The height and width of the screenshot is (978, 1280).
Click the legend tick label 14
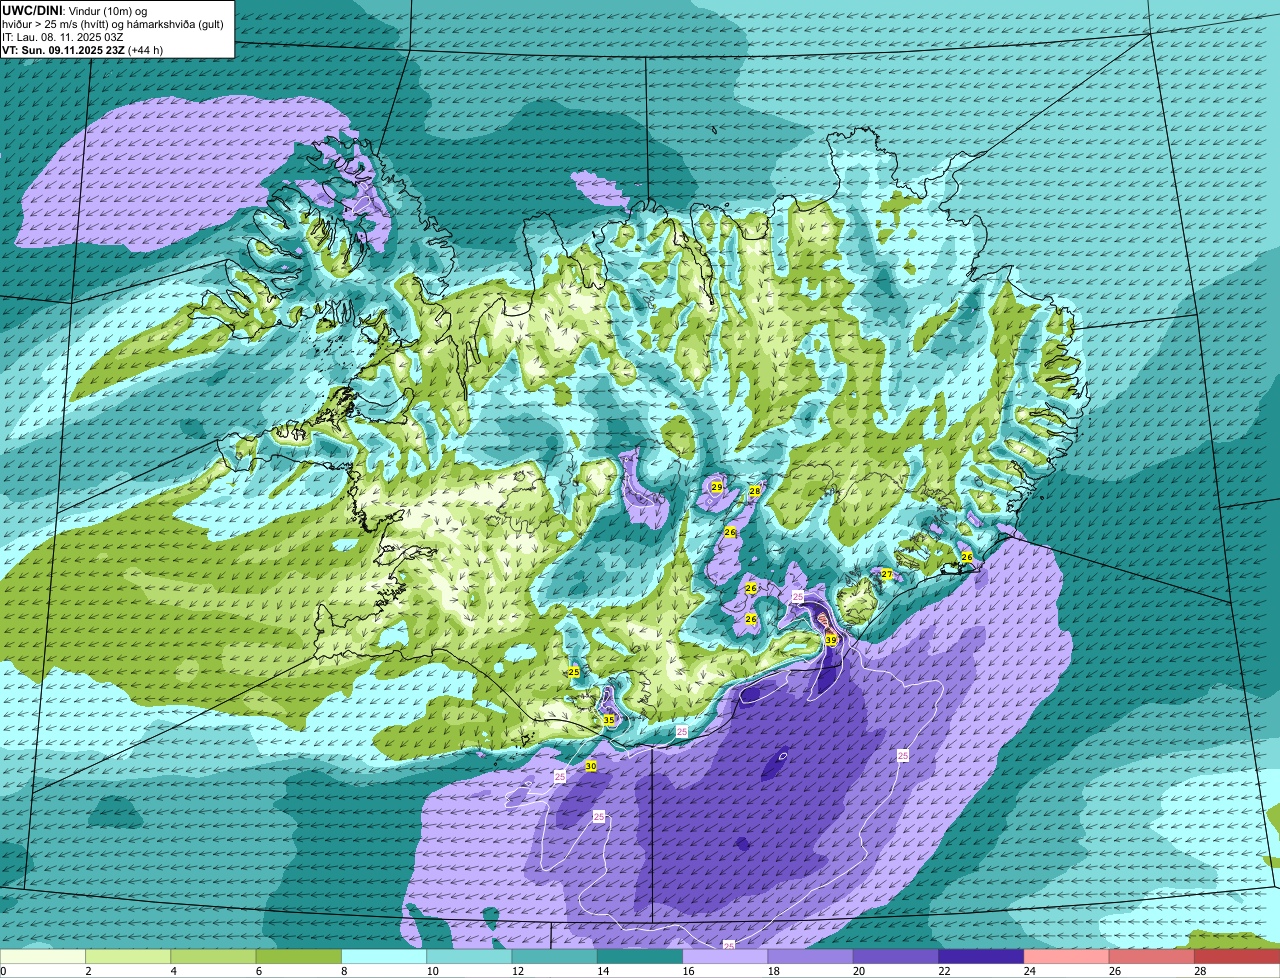coord(603,971)
